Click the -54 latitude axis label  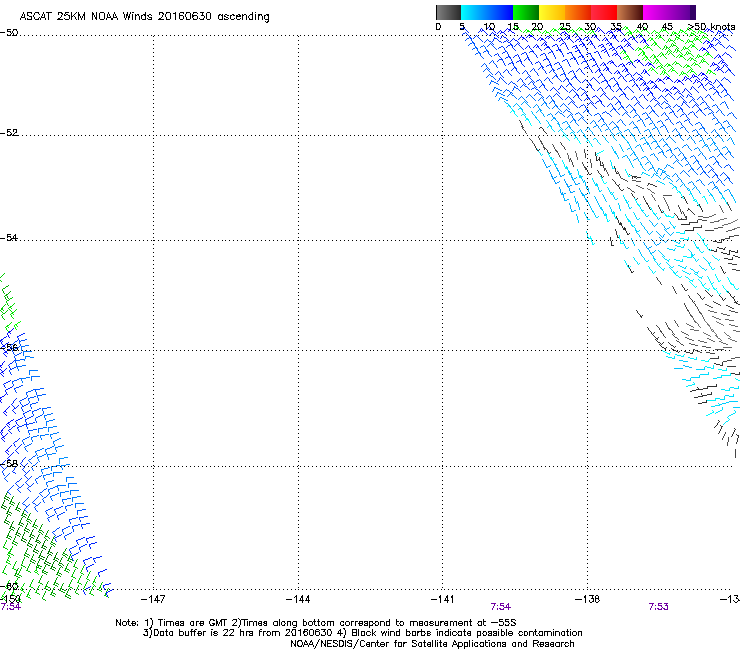[x=9, y=238]
